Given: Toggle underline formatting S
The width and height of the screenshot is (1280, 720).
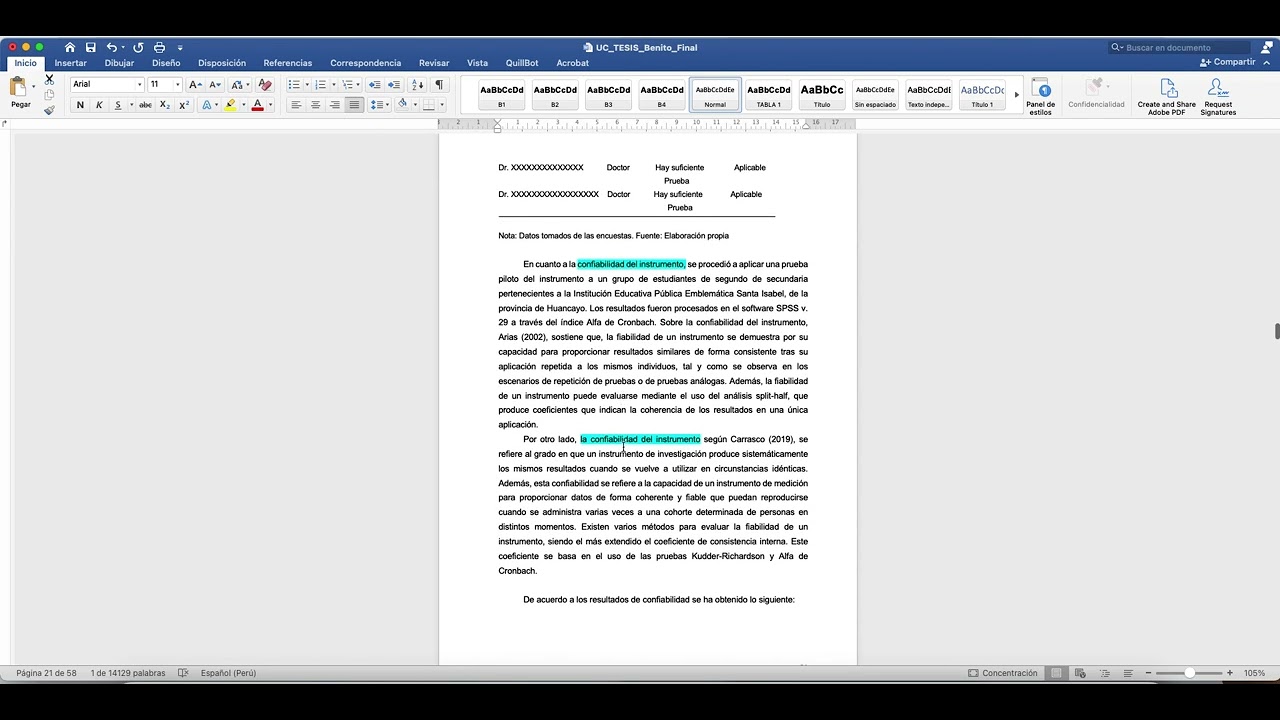Looking at the screenshot, I should pyautogui.click(x=118, y=105).
